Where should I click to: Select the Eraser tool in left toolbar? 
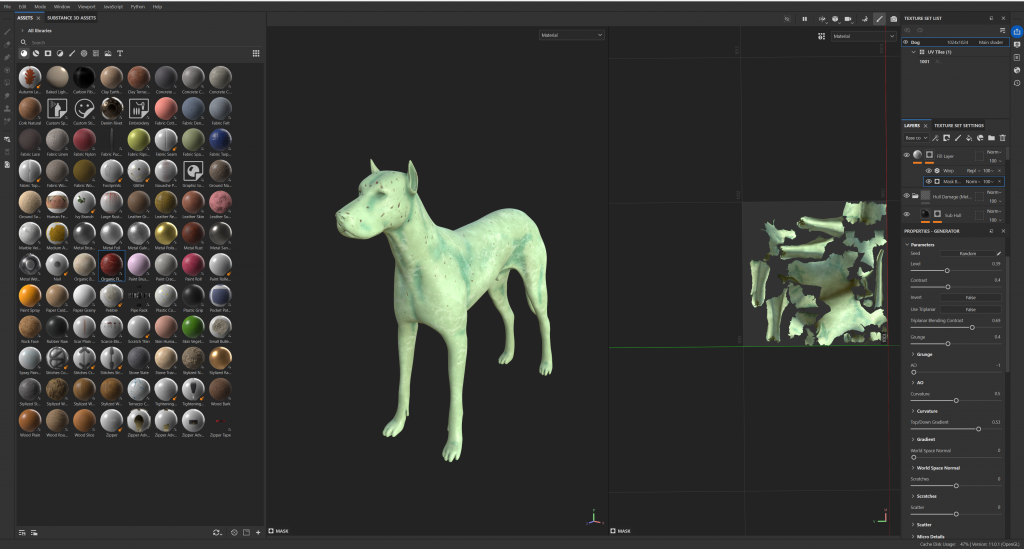click(7, 44)
